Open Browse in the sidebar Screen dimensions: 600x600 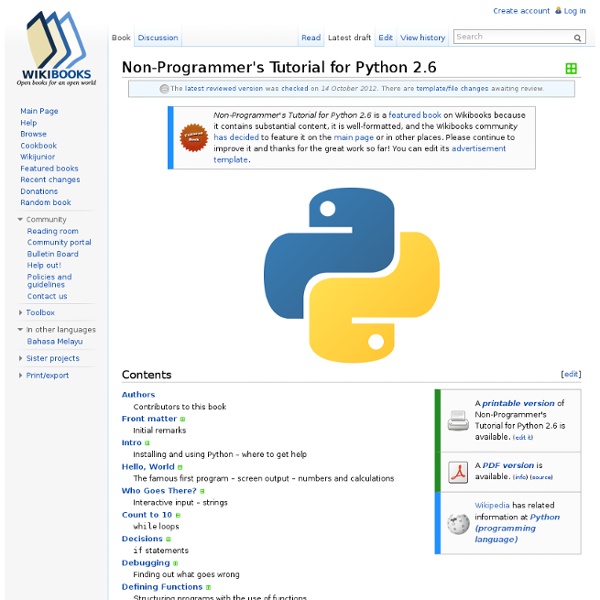tap(33, 134)
